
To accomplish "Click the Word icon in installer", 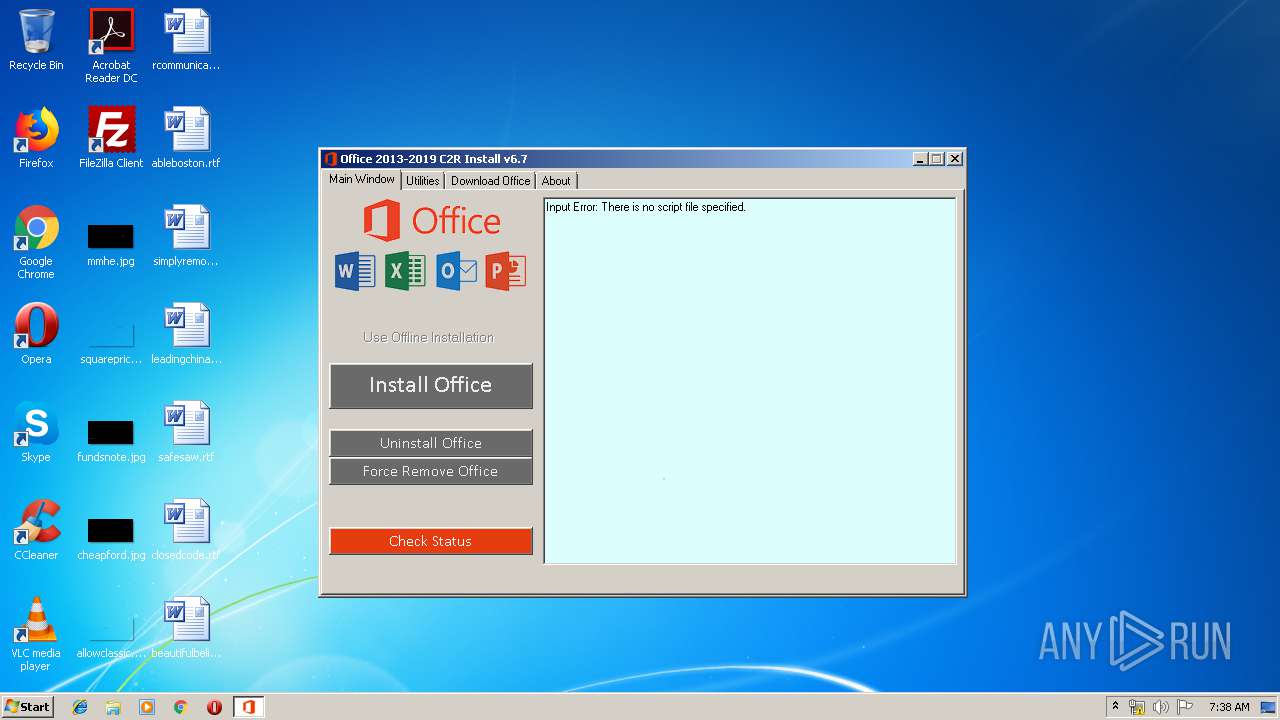I will [x=355, y=271].
